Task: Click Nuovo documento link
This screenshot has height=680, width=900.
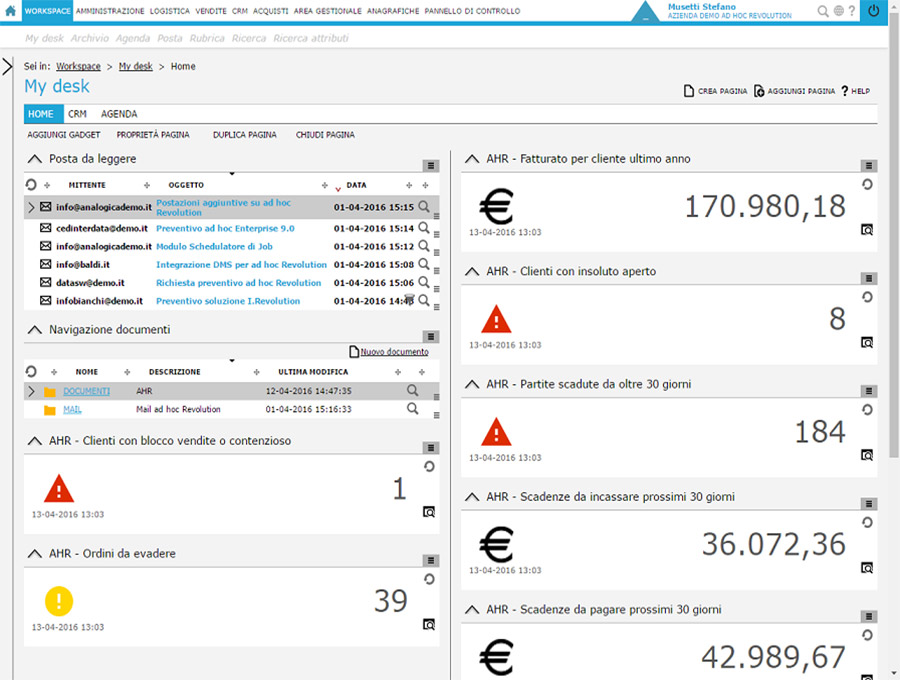Action: point(393,352)
